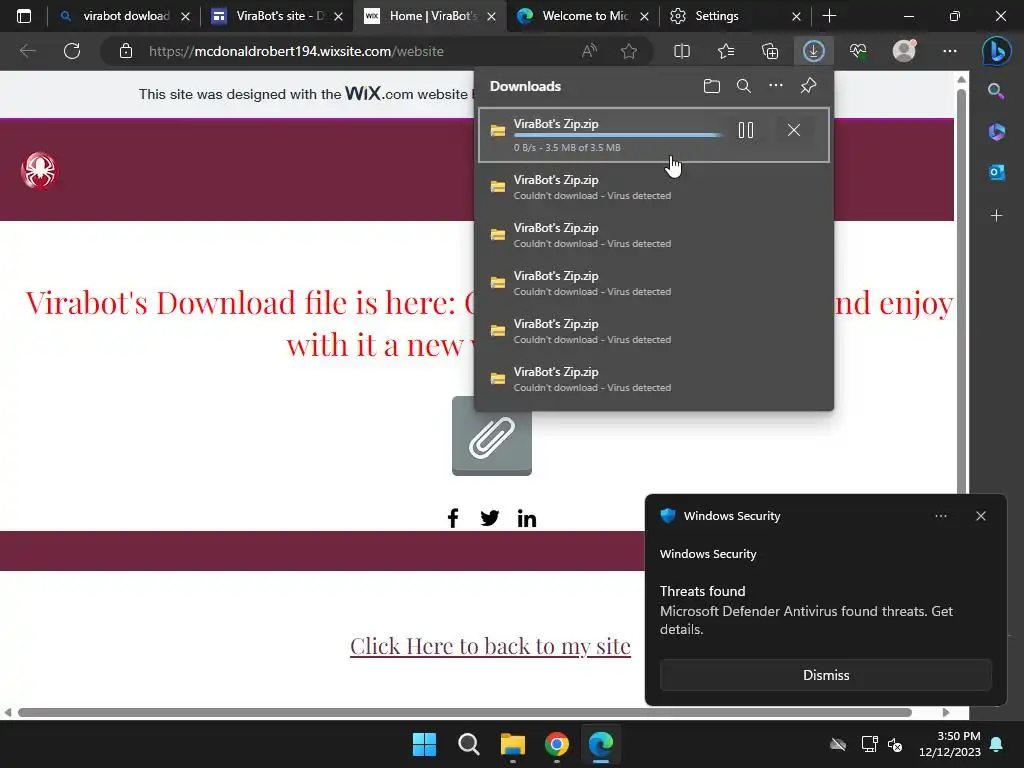Screen dimensions: 1024x768
Task: Open the notification bell in taskbar
Action: (x=997, y=744)
